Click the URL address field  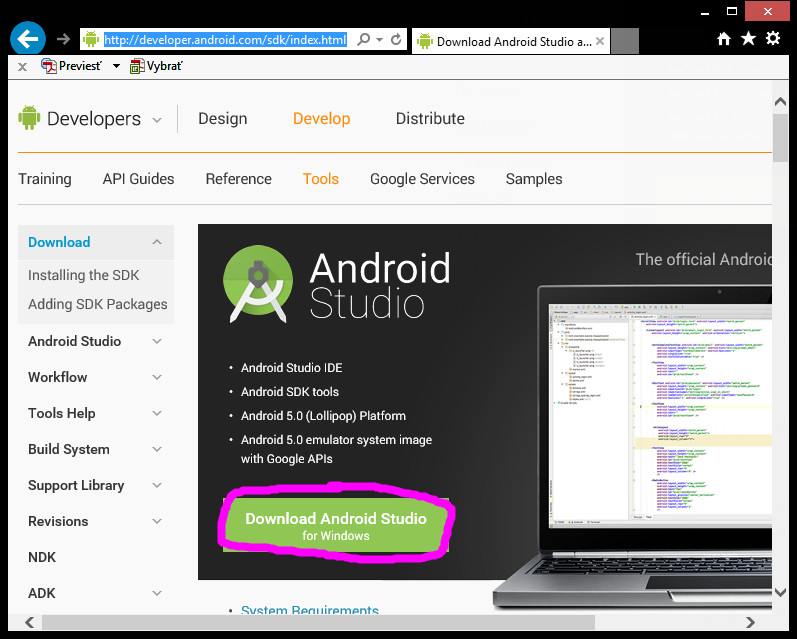226,40
